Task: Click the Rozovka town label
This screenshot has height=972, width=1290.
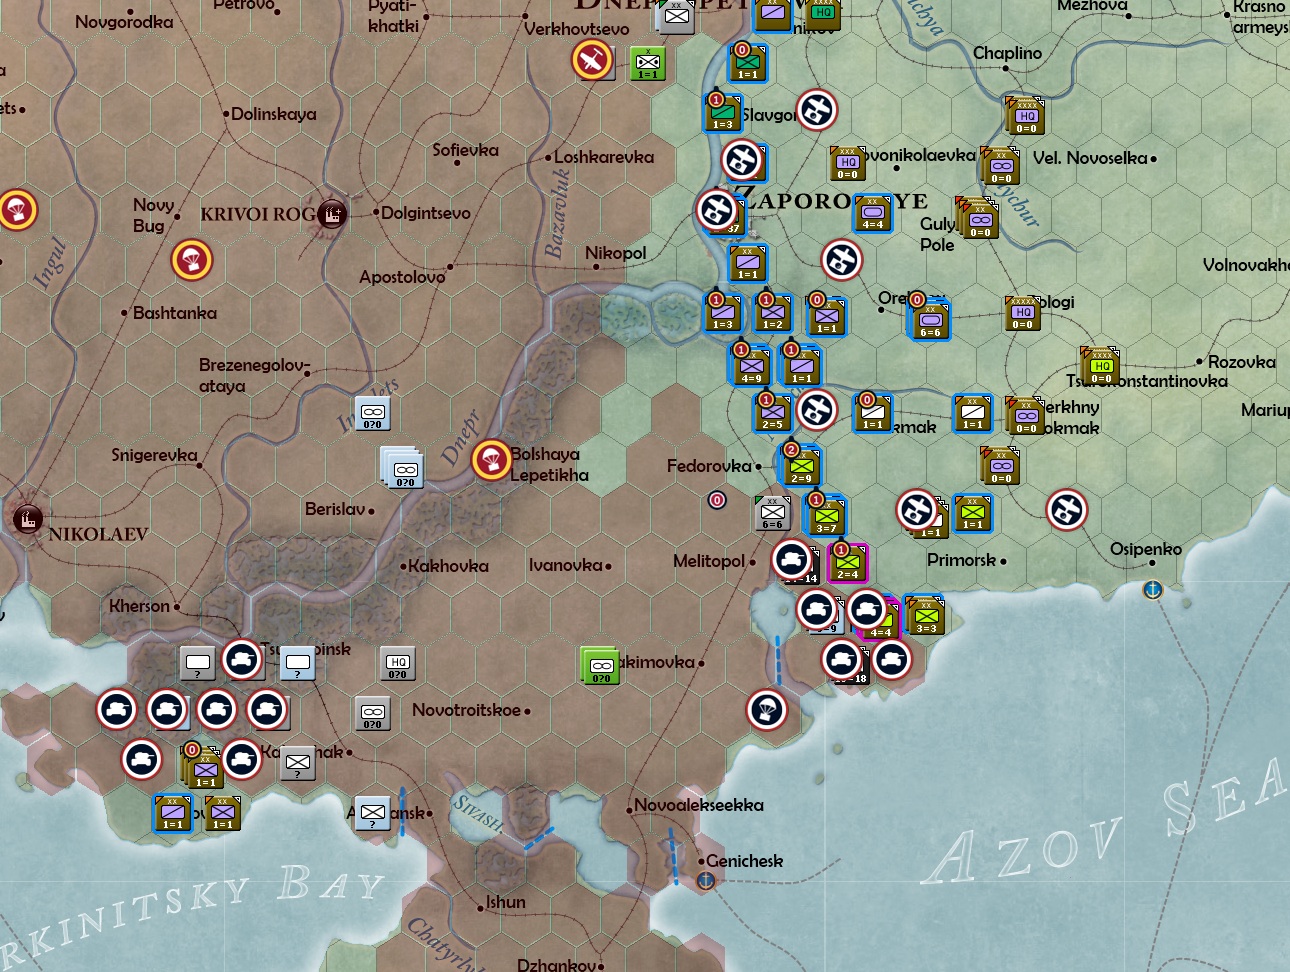Action: (x=1241, y=362)
